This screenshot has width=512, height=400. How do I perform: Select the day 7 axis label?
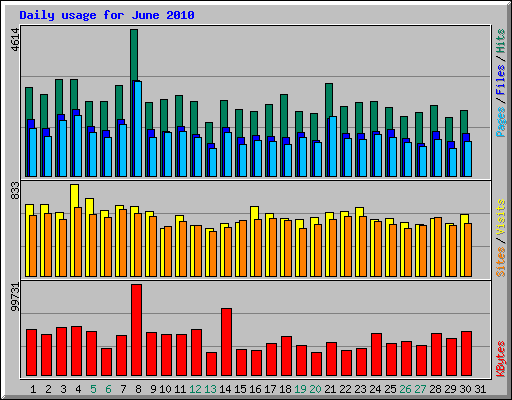[123, 389]
